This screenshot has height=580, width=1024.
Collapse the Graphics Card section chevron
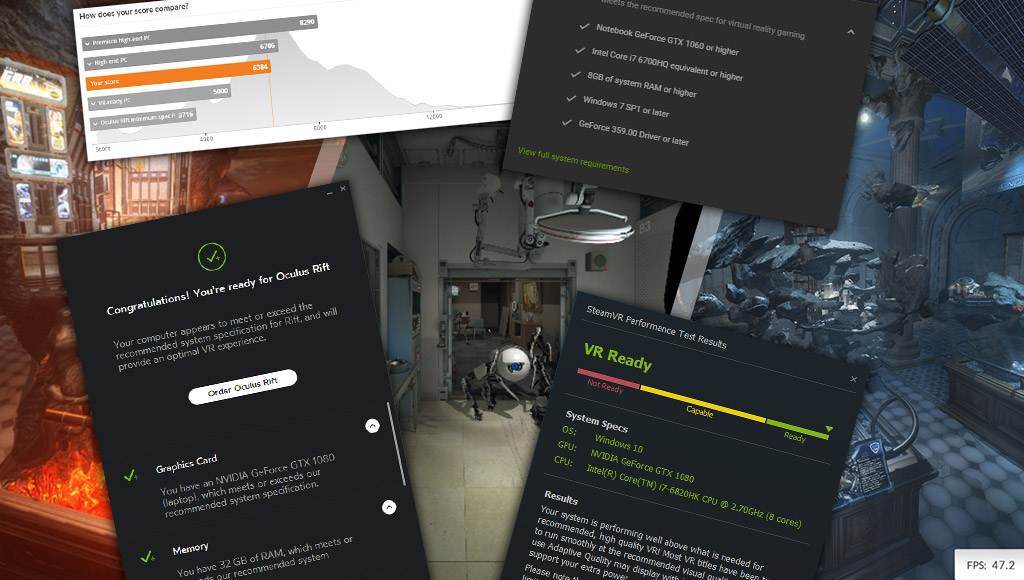372,426
